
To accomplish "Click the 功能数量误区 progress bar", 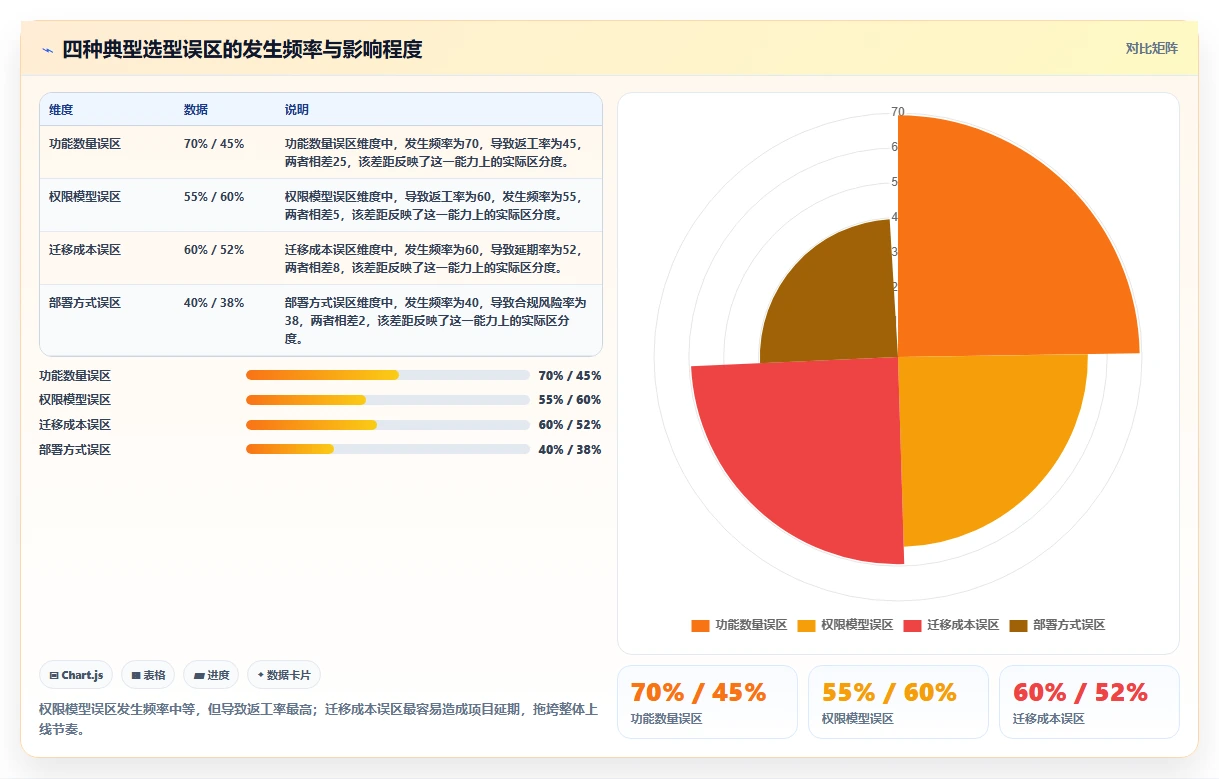I will [x=388, y=375].
